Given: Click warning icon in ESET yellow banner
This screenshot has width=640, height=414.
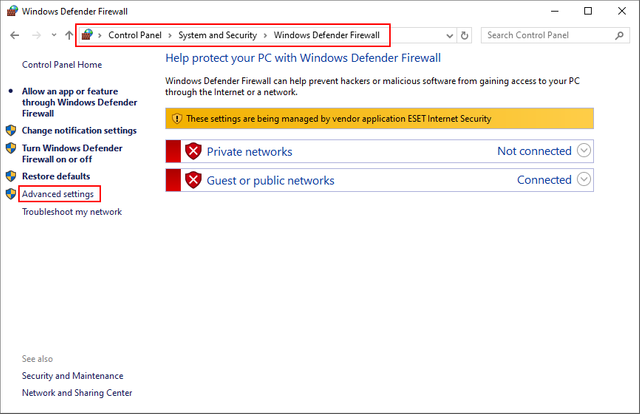Looking at the screenshot, I should (177, 118).
